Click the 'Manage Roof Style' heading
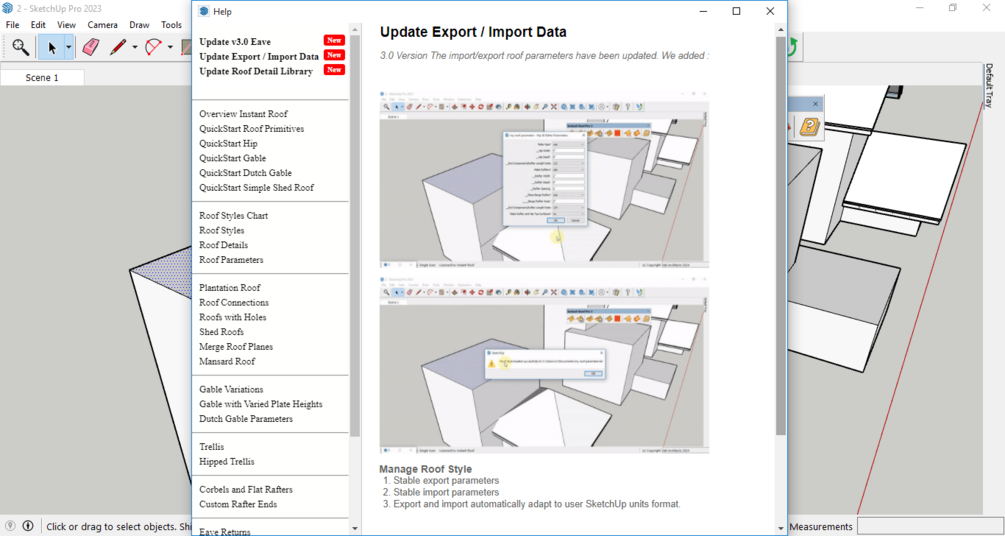Viewport: 1005px width, 536px height. 426,469
